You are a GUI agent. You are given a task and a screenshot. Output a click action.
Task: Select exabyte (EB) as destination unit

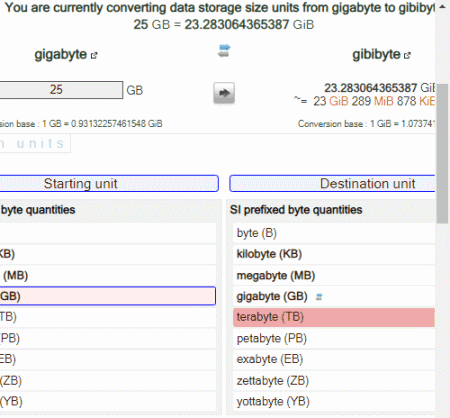(x=334, y=359)
